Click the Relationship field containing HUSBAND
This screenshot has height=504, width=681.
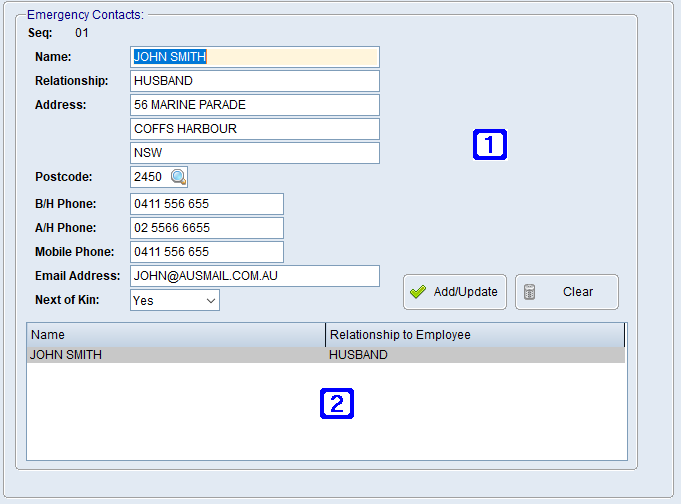click(x=255, y=81)
